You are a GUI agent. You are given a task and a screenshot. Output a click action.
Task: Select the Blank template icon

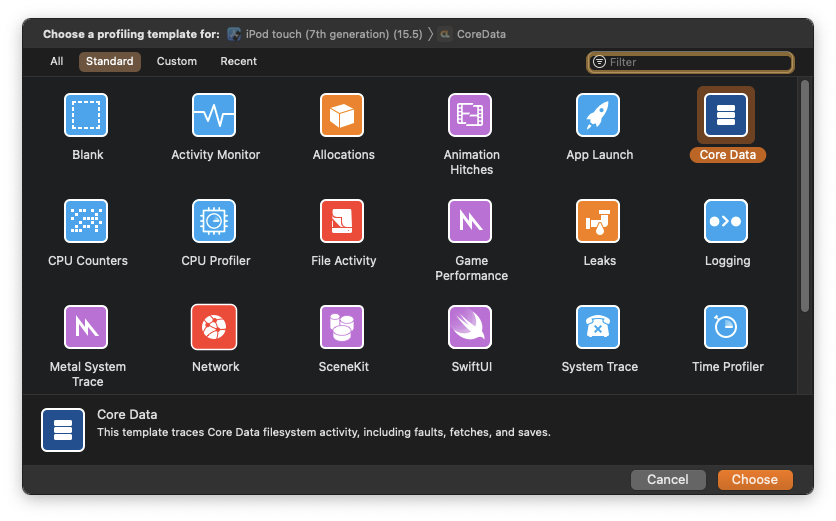pos(86,115)
